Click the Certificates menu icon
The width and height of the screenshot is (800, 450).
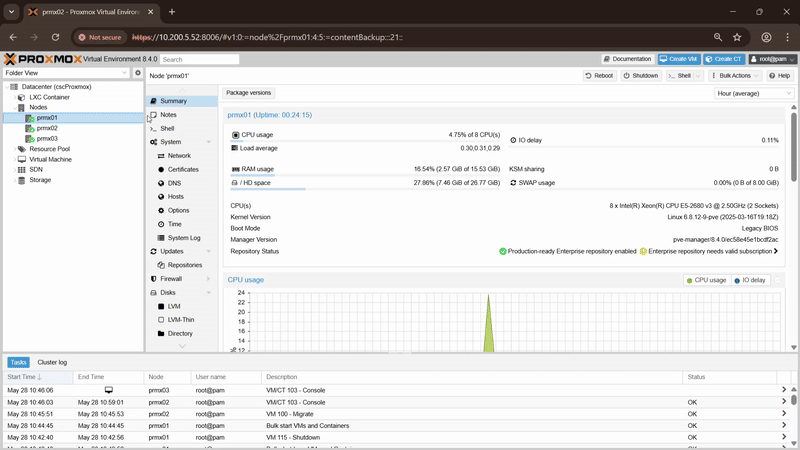click(161, 169)
